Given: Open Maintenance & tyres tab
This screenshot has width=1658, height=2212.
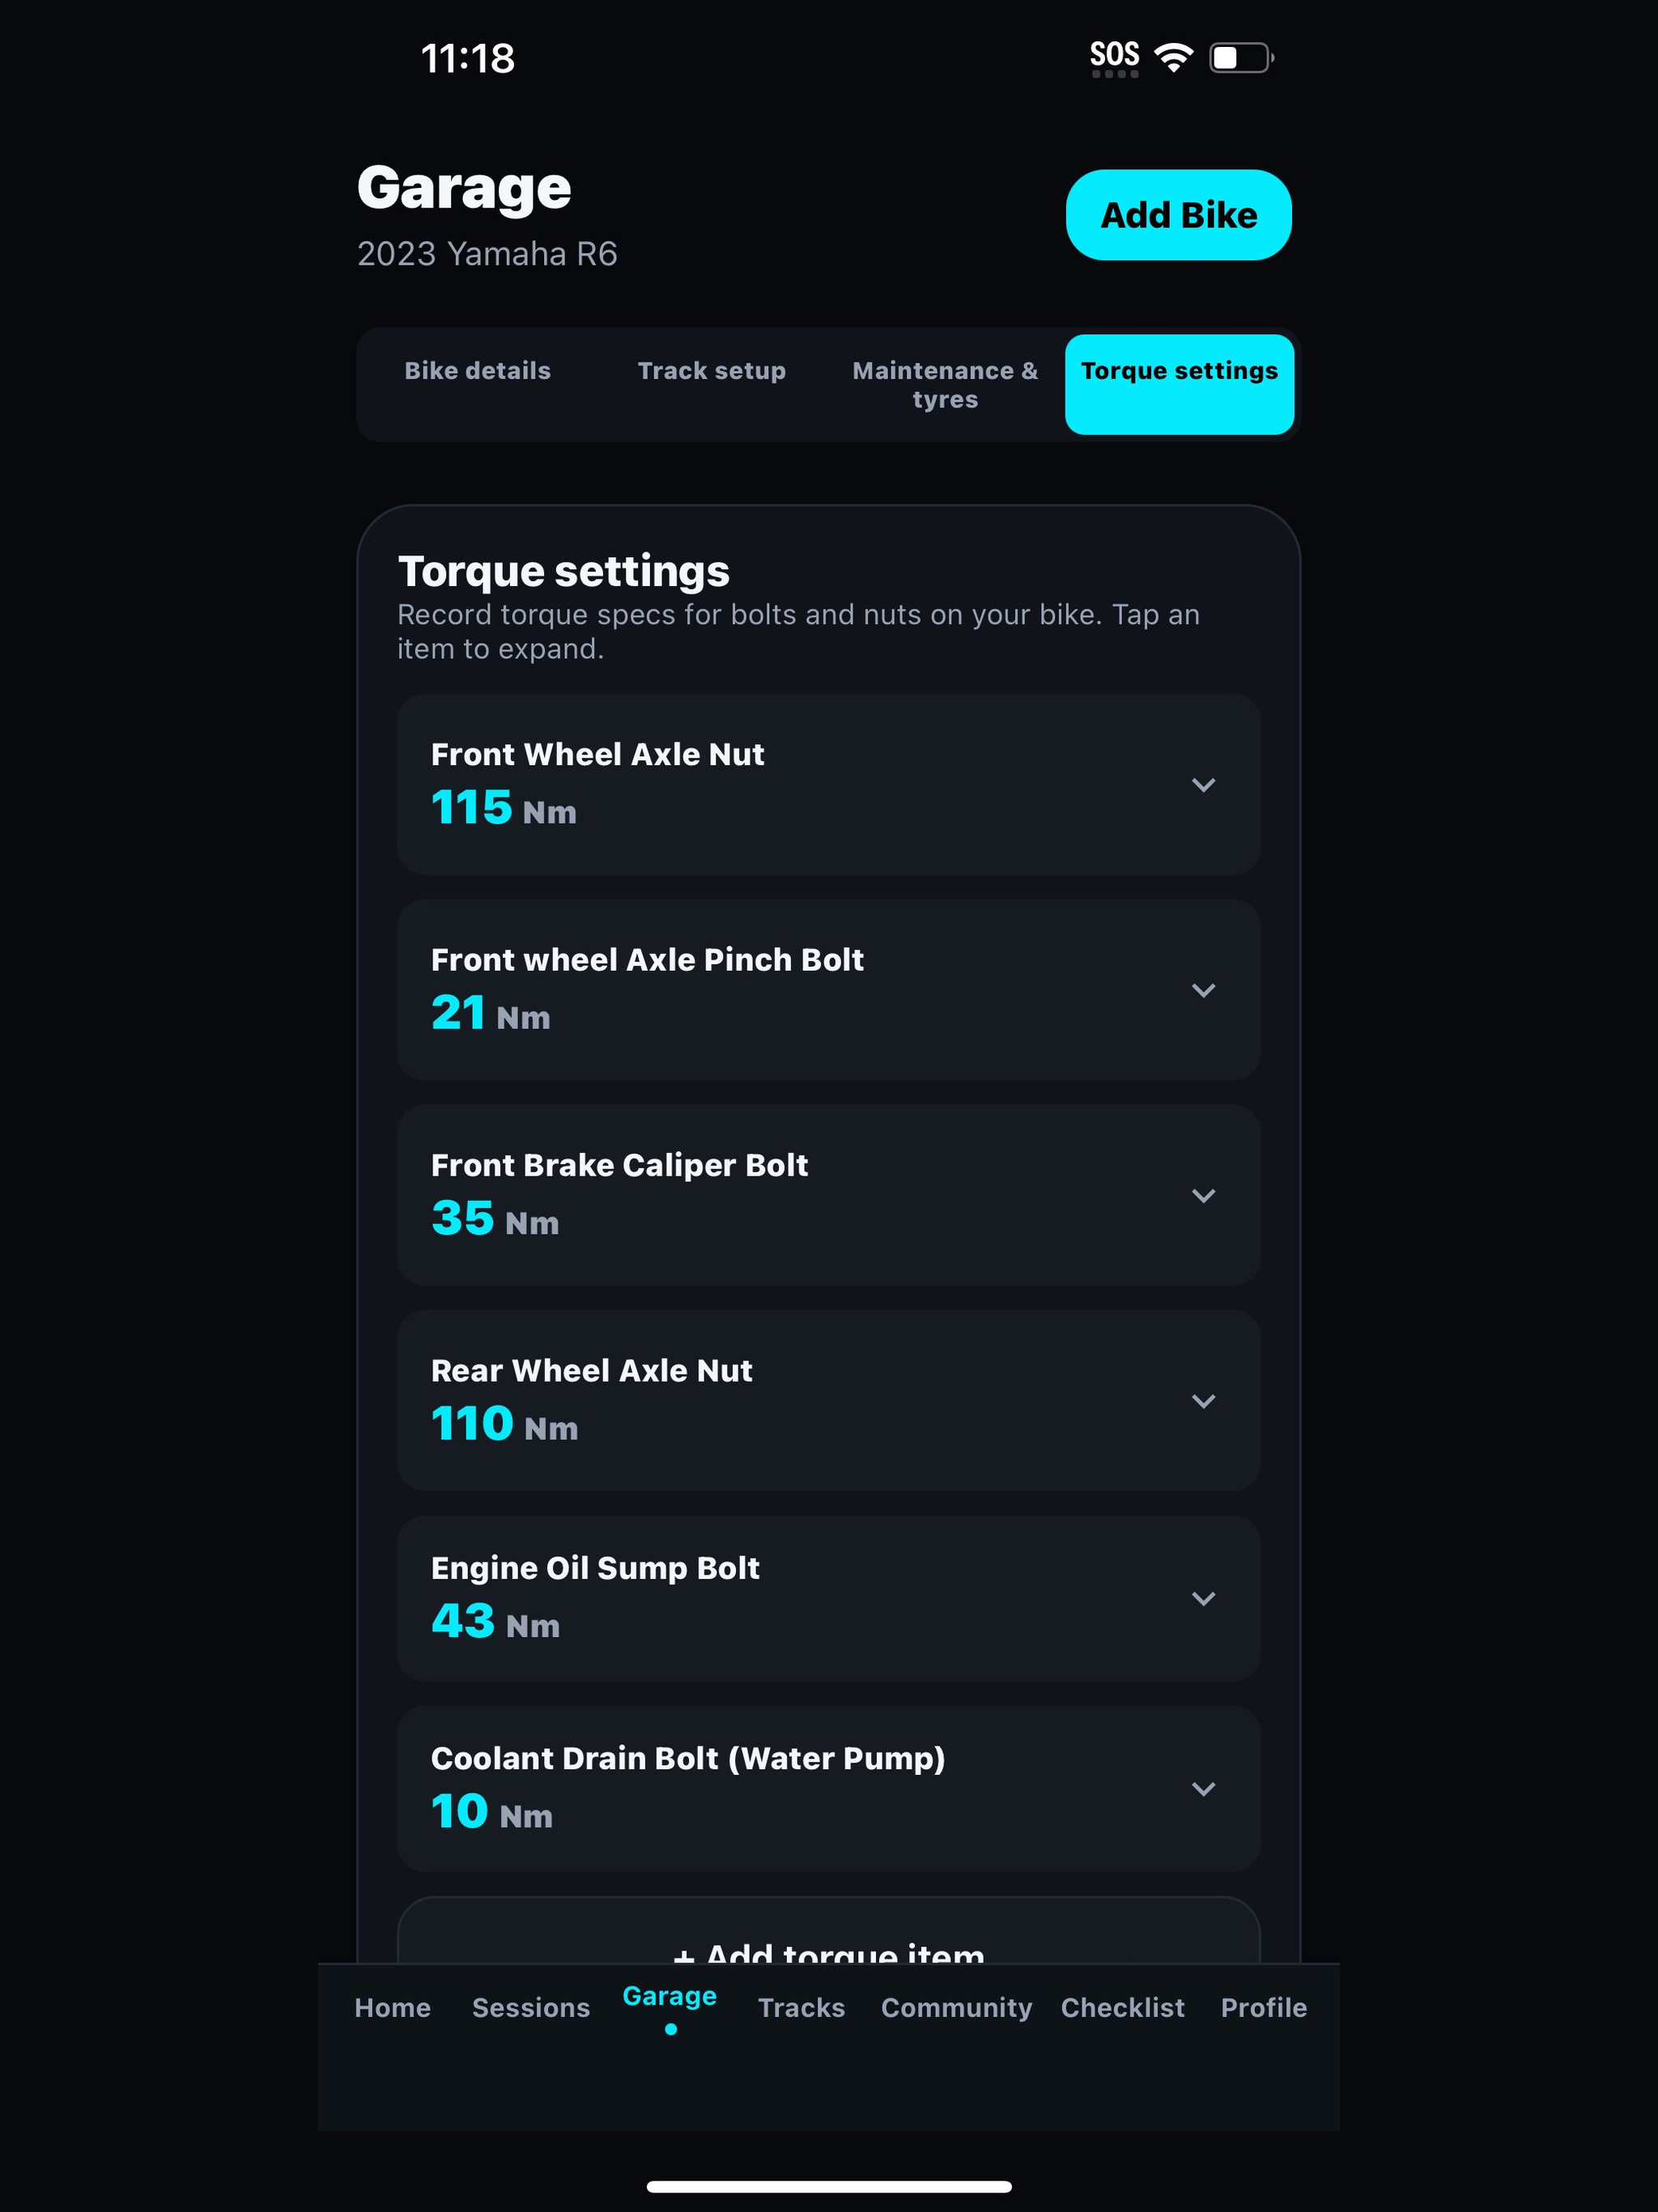Looking at the screenshot, I should (x=945, y=385).
